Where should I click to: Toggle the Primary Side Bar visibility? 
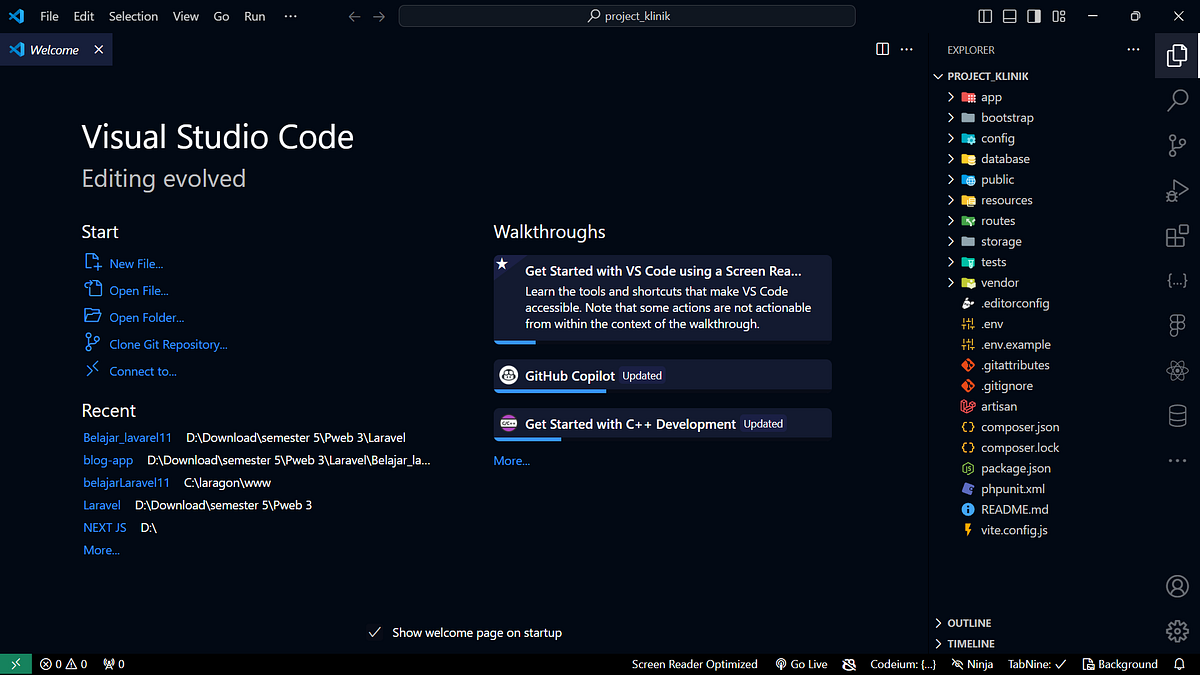click(x=985, y=16)
